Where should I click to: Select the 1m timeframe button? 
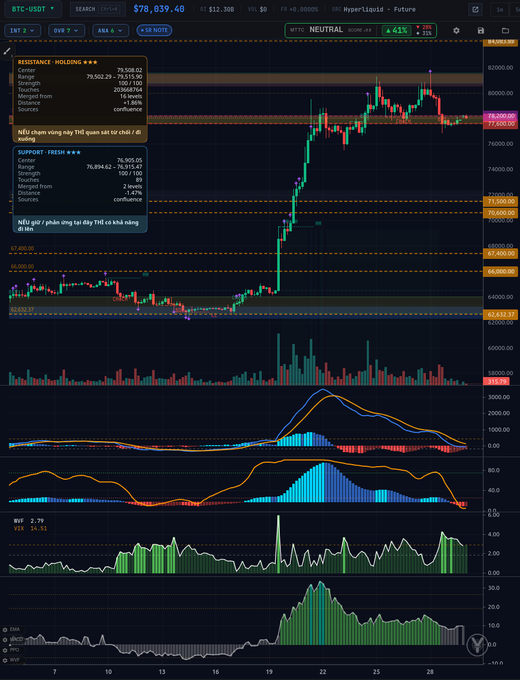click(x=500, y=9)
